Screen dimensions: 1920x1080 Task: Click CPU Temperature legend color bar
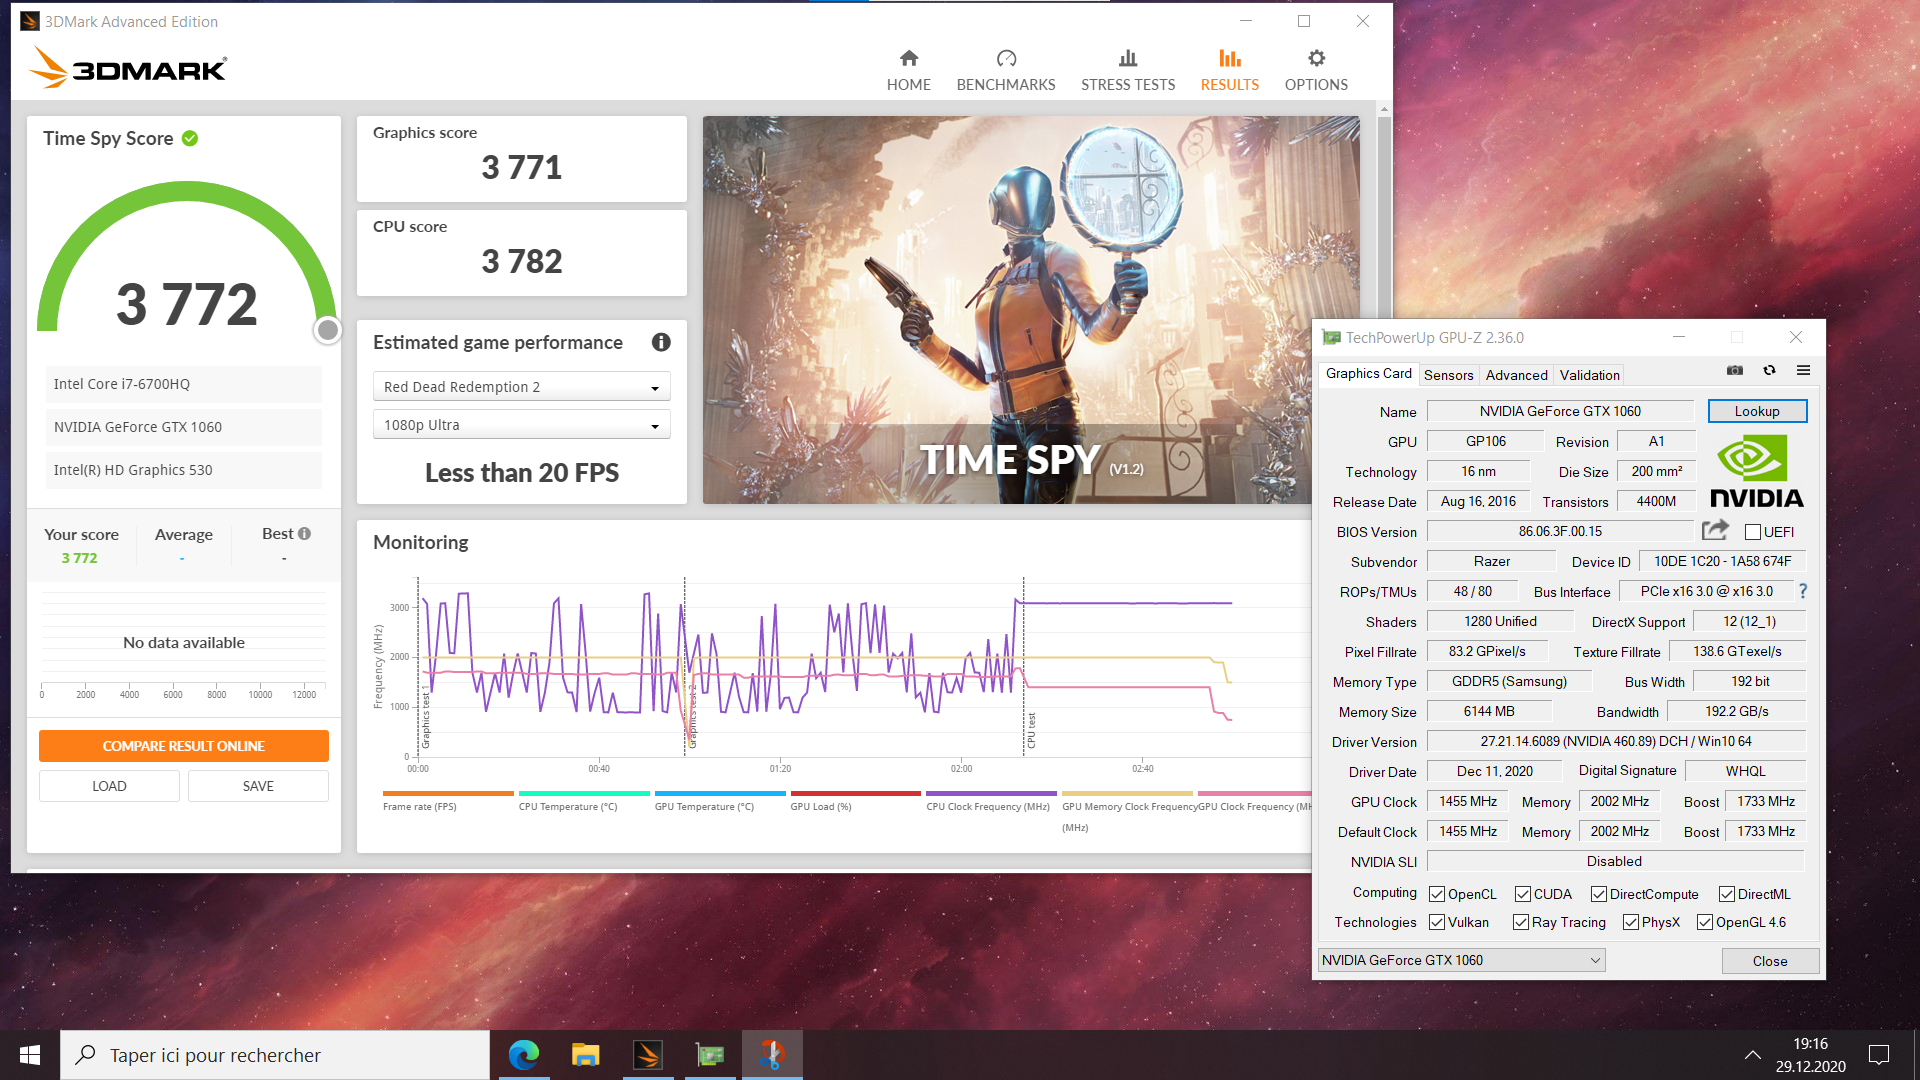584,793
